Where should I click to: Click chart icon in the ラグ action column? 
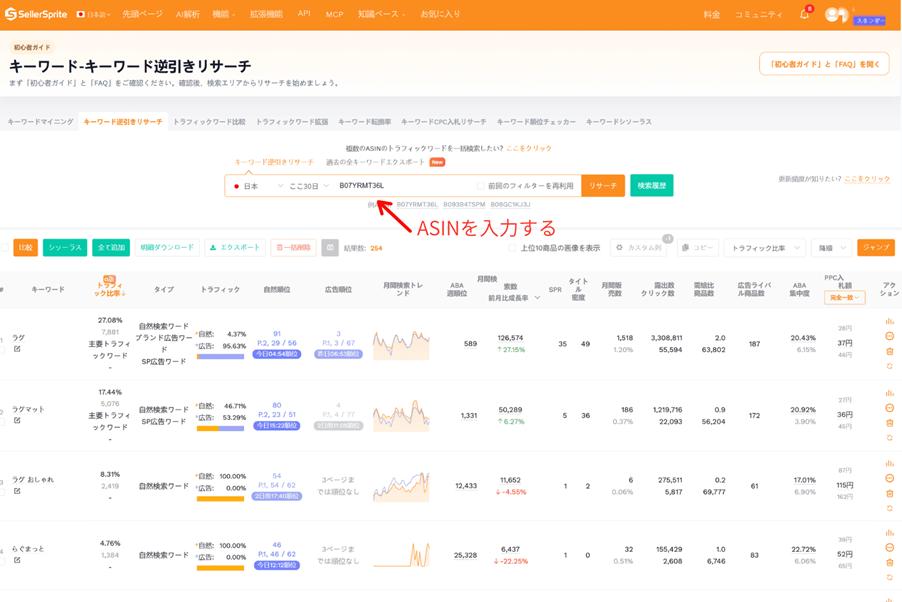tap(889, 321)
